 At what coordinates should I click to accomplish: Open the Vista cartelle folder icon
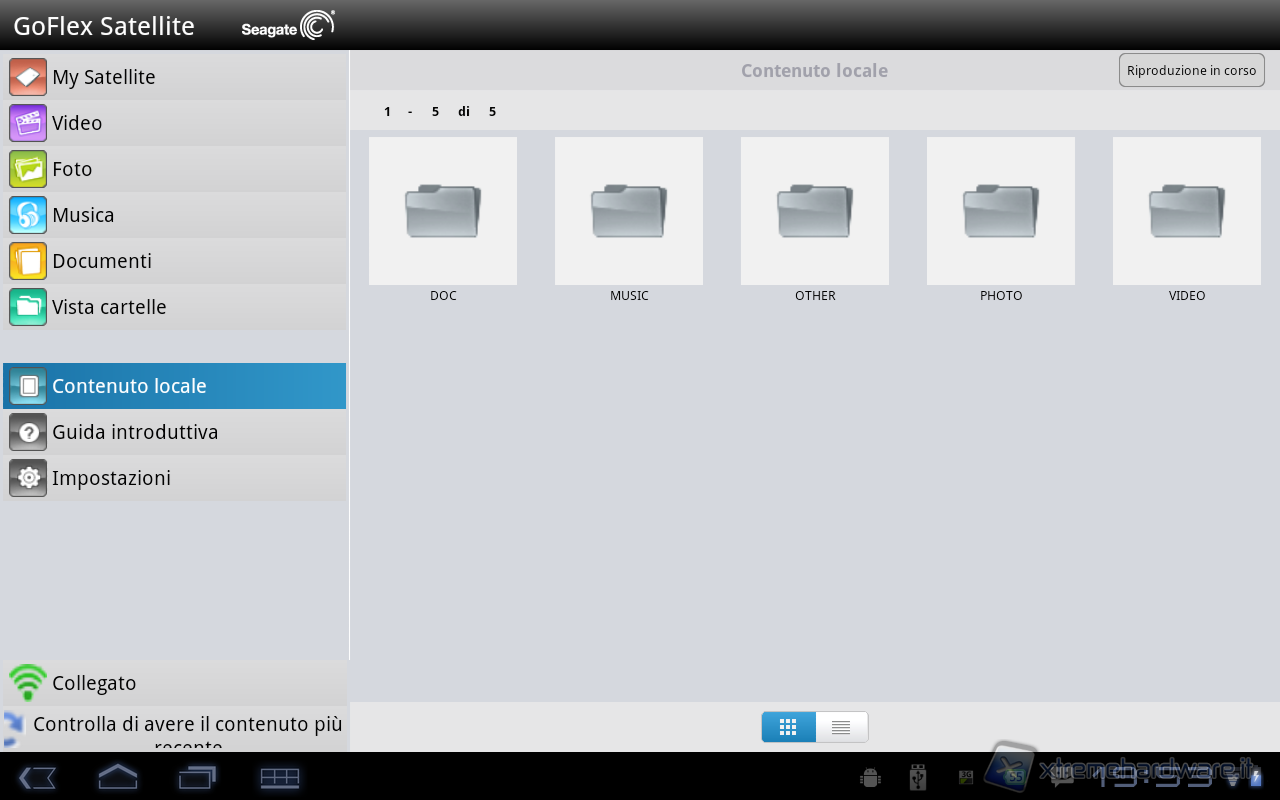pos(28,307)
